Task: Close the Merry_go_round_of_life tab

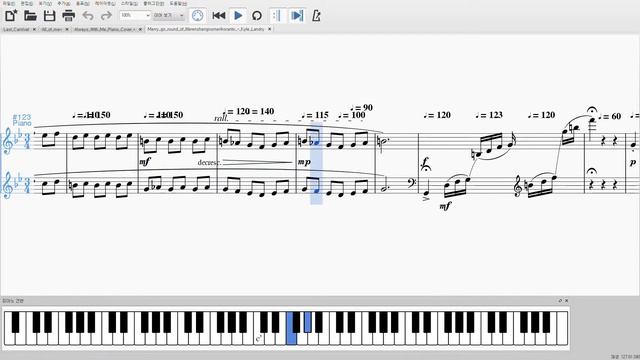Action: click(269, 29)
